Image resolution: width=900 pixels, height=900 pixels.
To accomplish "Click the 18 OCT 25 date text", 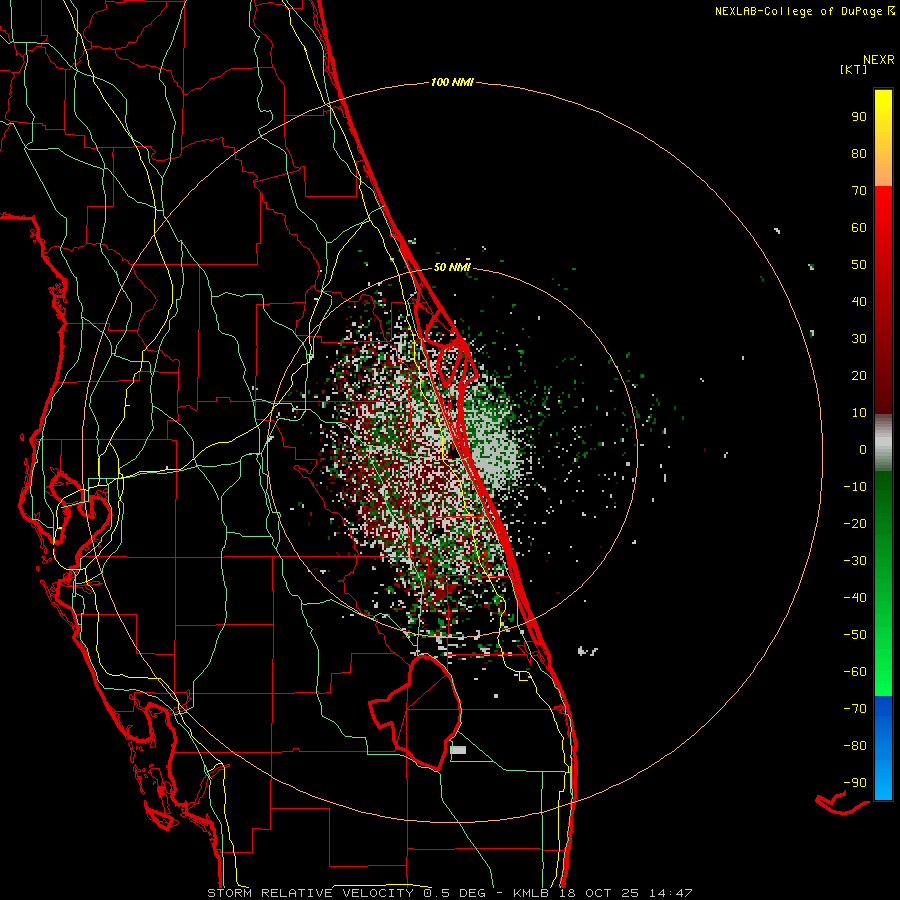I will [599, 893].
